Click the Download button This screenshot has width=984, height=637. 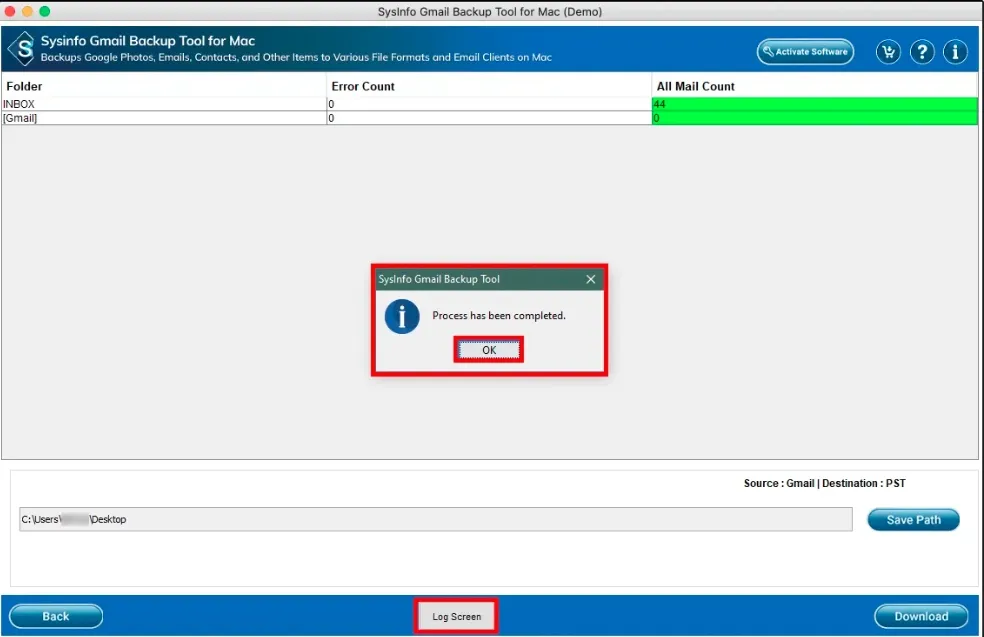(x=920, y=616)
